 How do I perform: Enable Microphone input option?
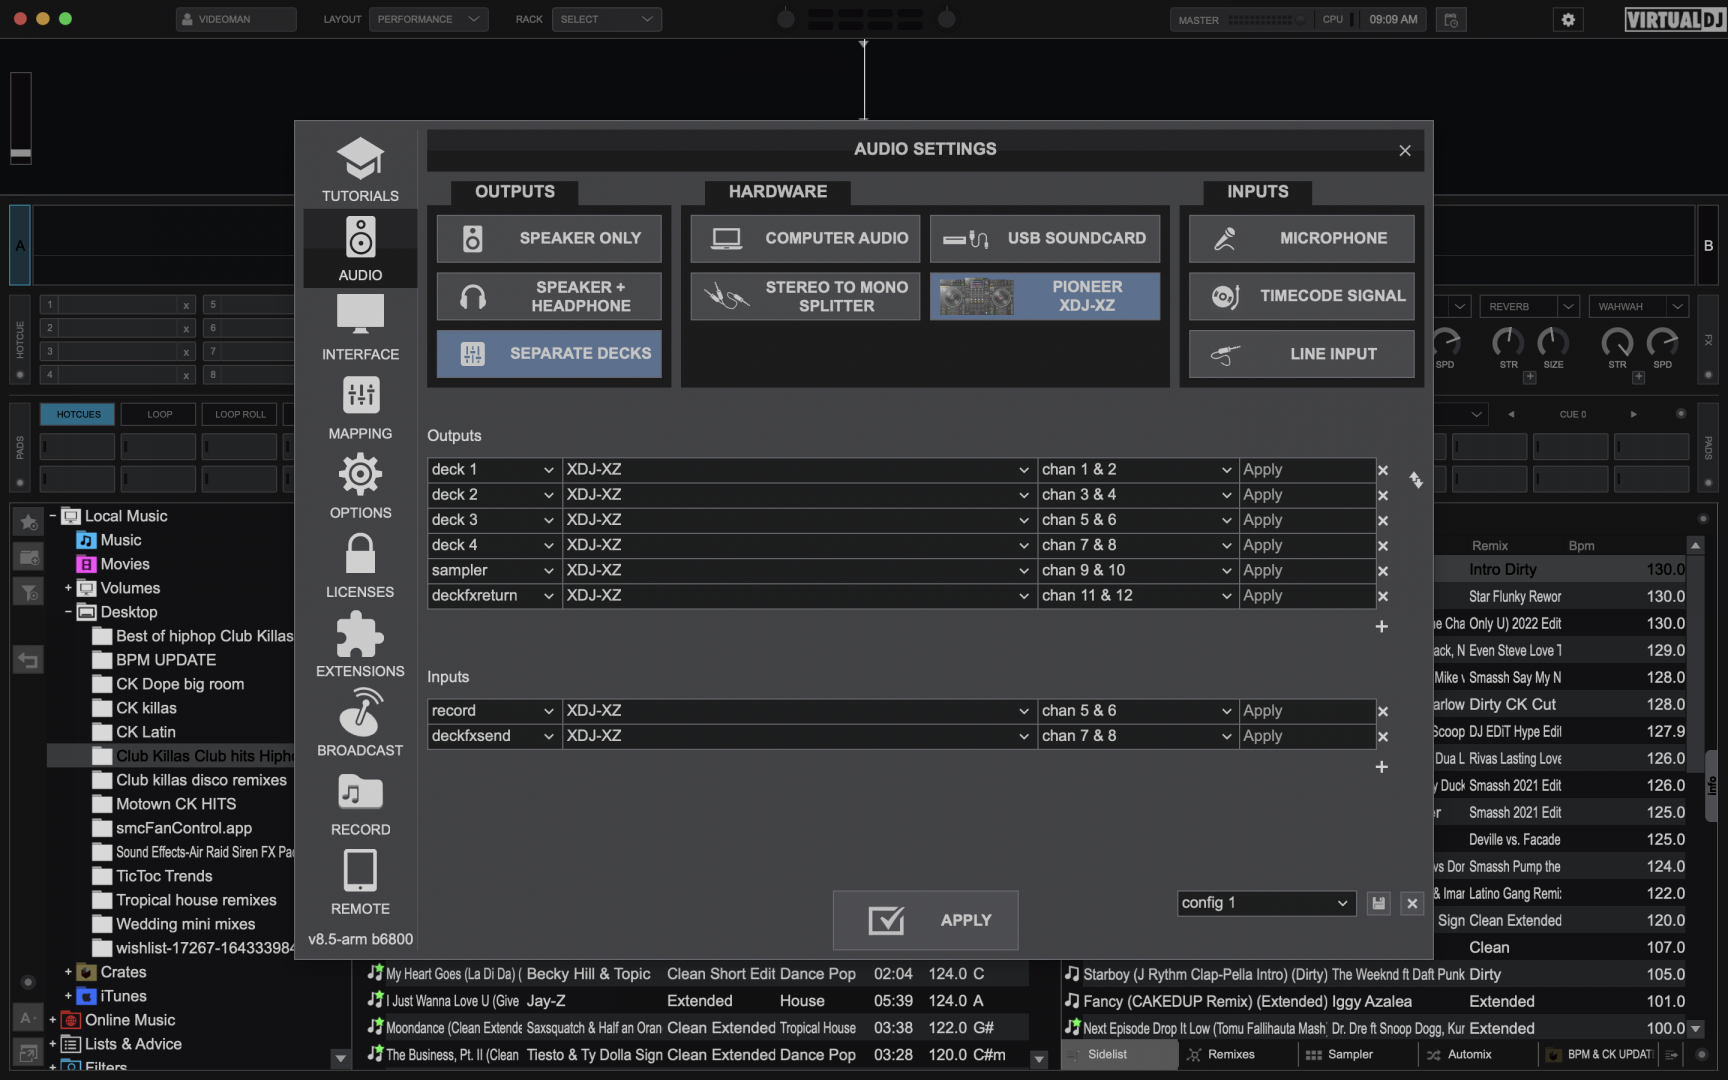tap(1302, 238)
